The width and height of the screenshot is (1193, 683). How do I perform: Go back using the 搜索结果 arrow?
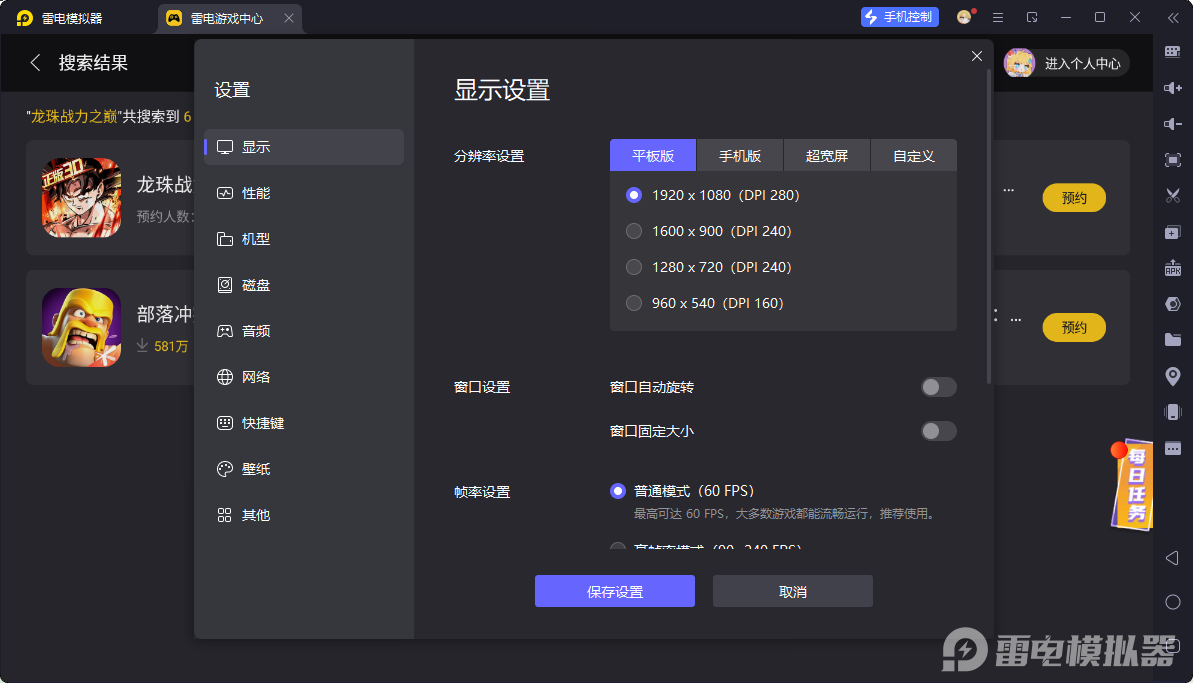(35, 62)
